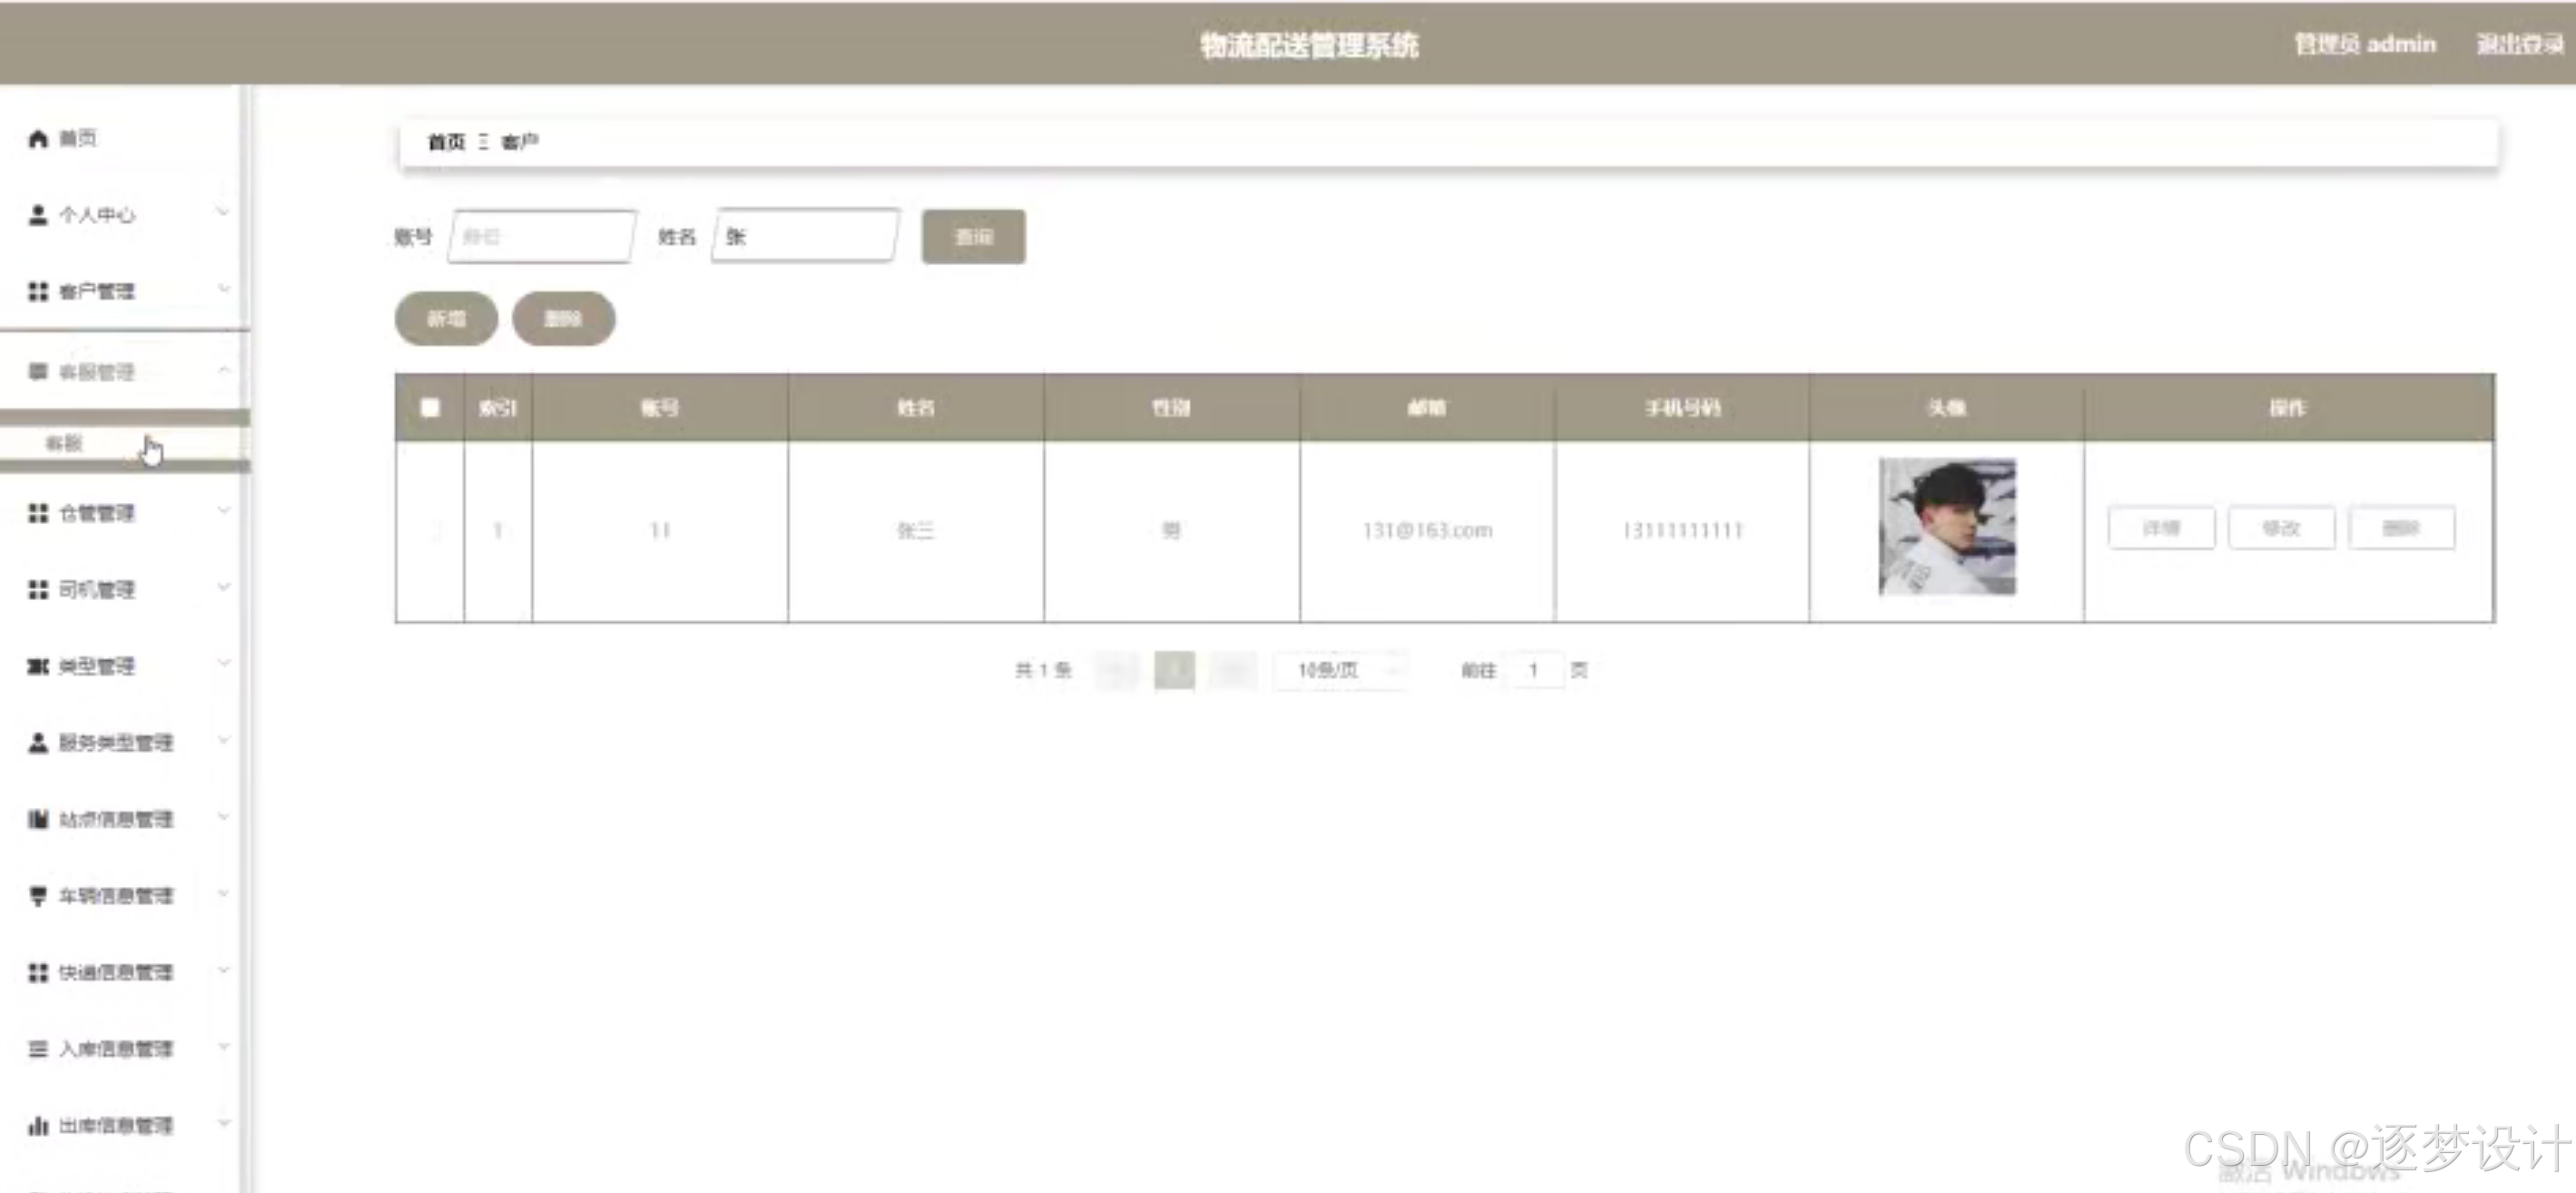
Task: Click 退出登录 to log out
Action: 2519,44
